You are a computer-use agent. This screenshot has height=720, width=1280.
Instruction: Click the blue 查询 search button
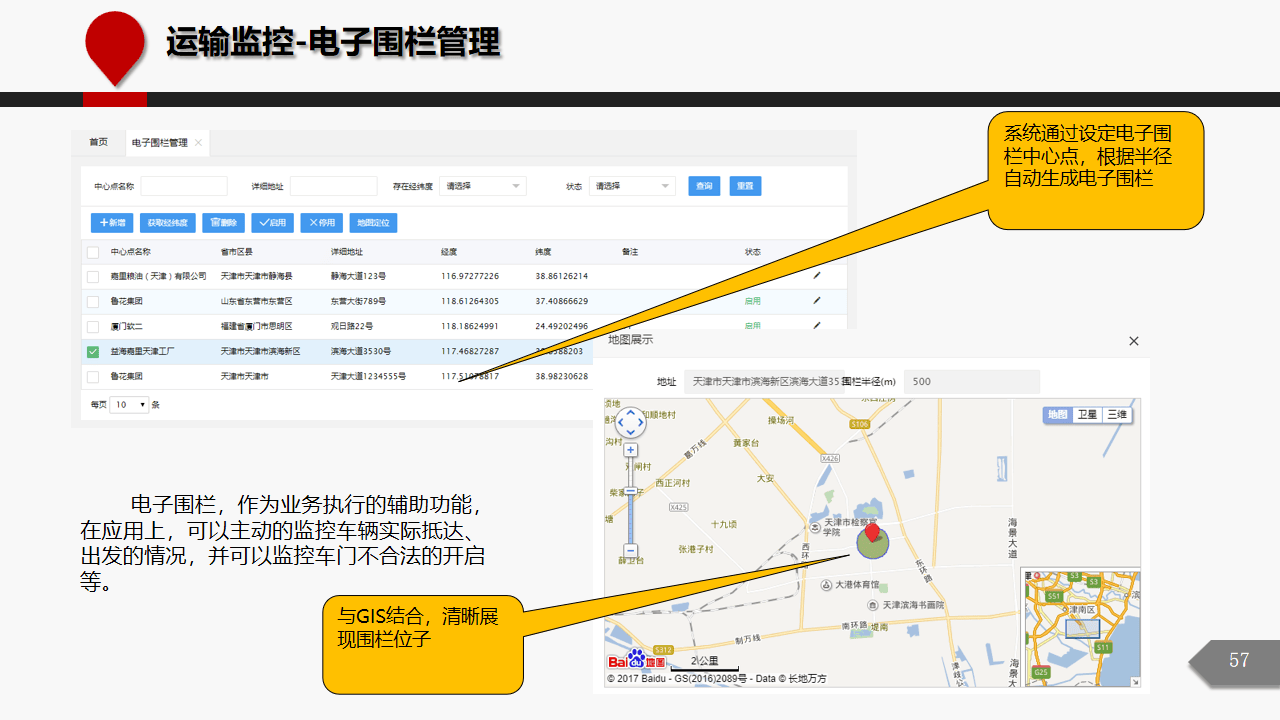click(x=704, y=186)
